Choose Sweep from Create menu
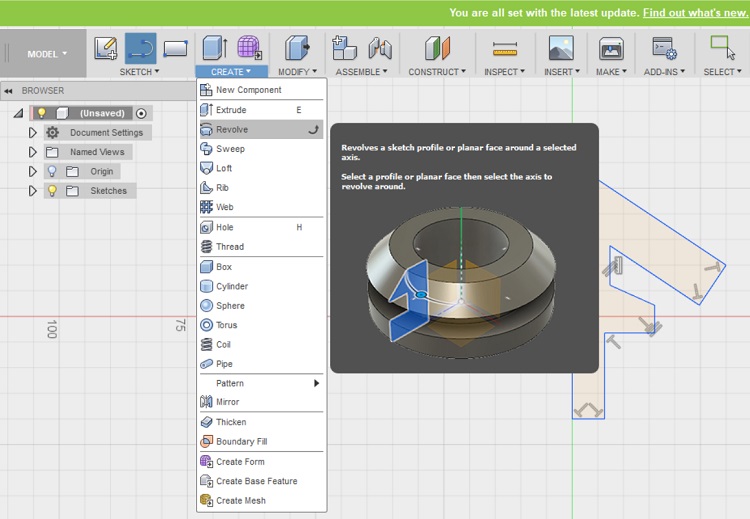The image size is (750, 519). (262, 149)
